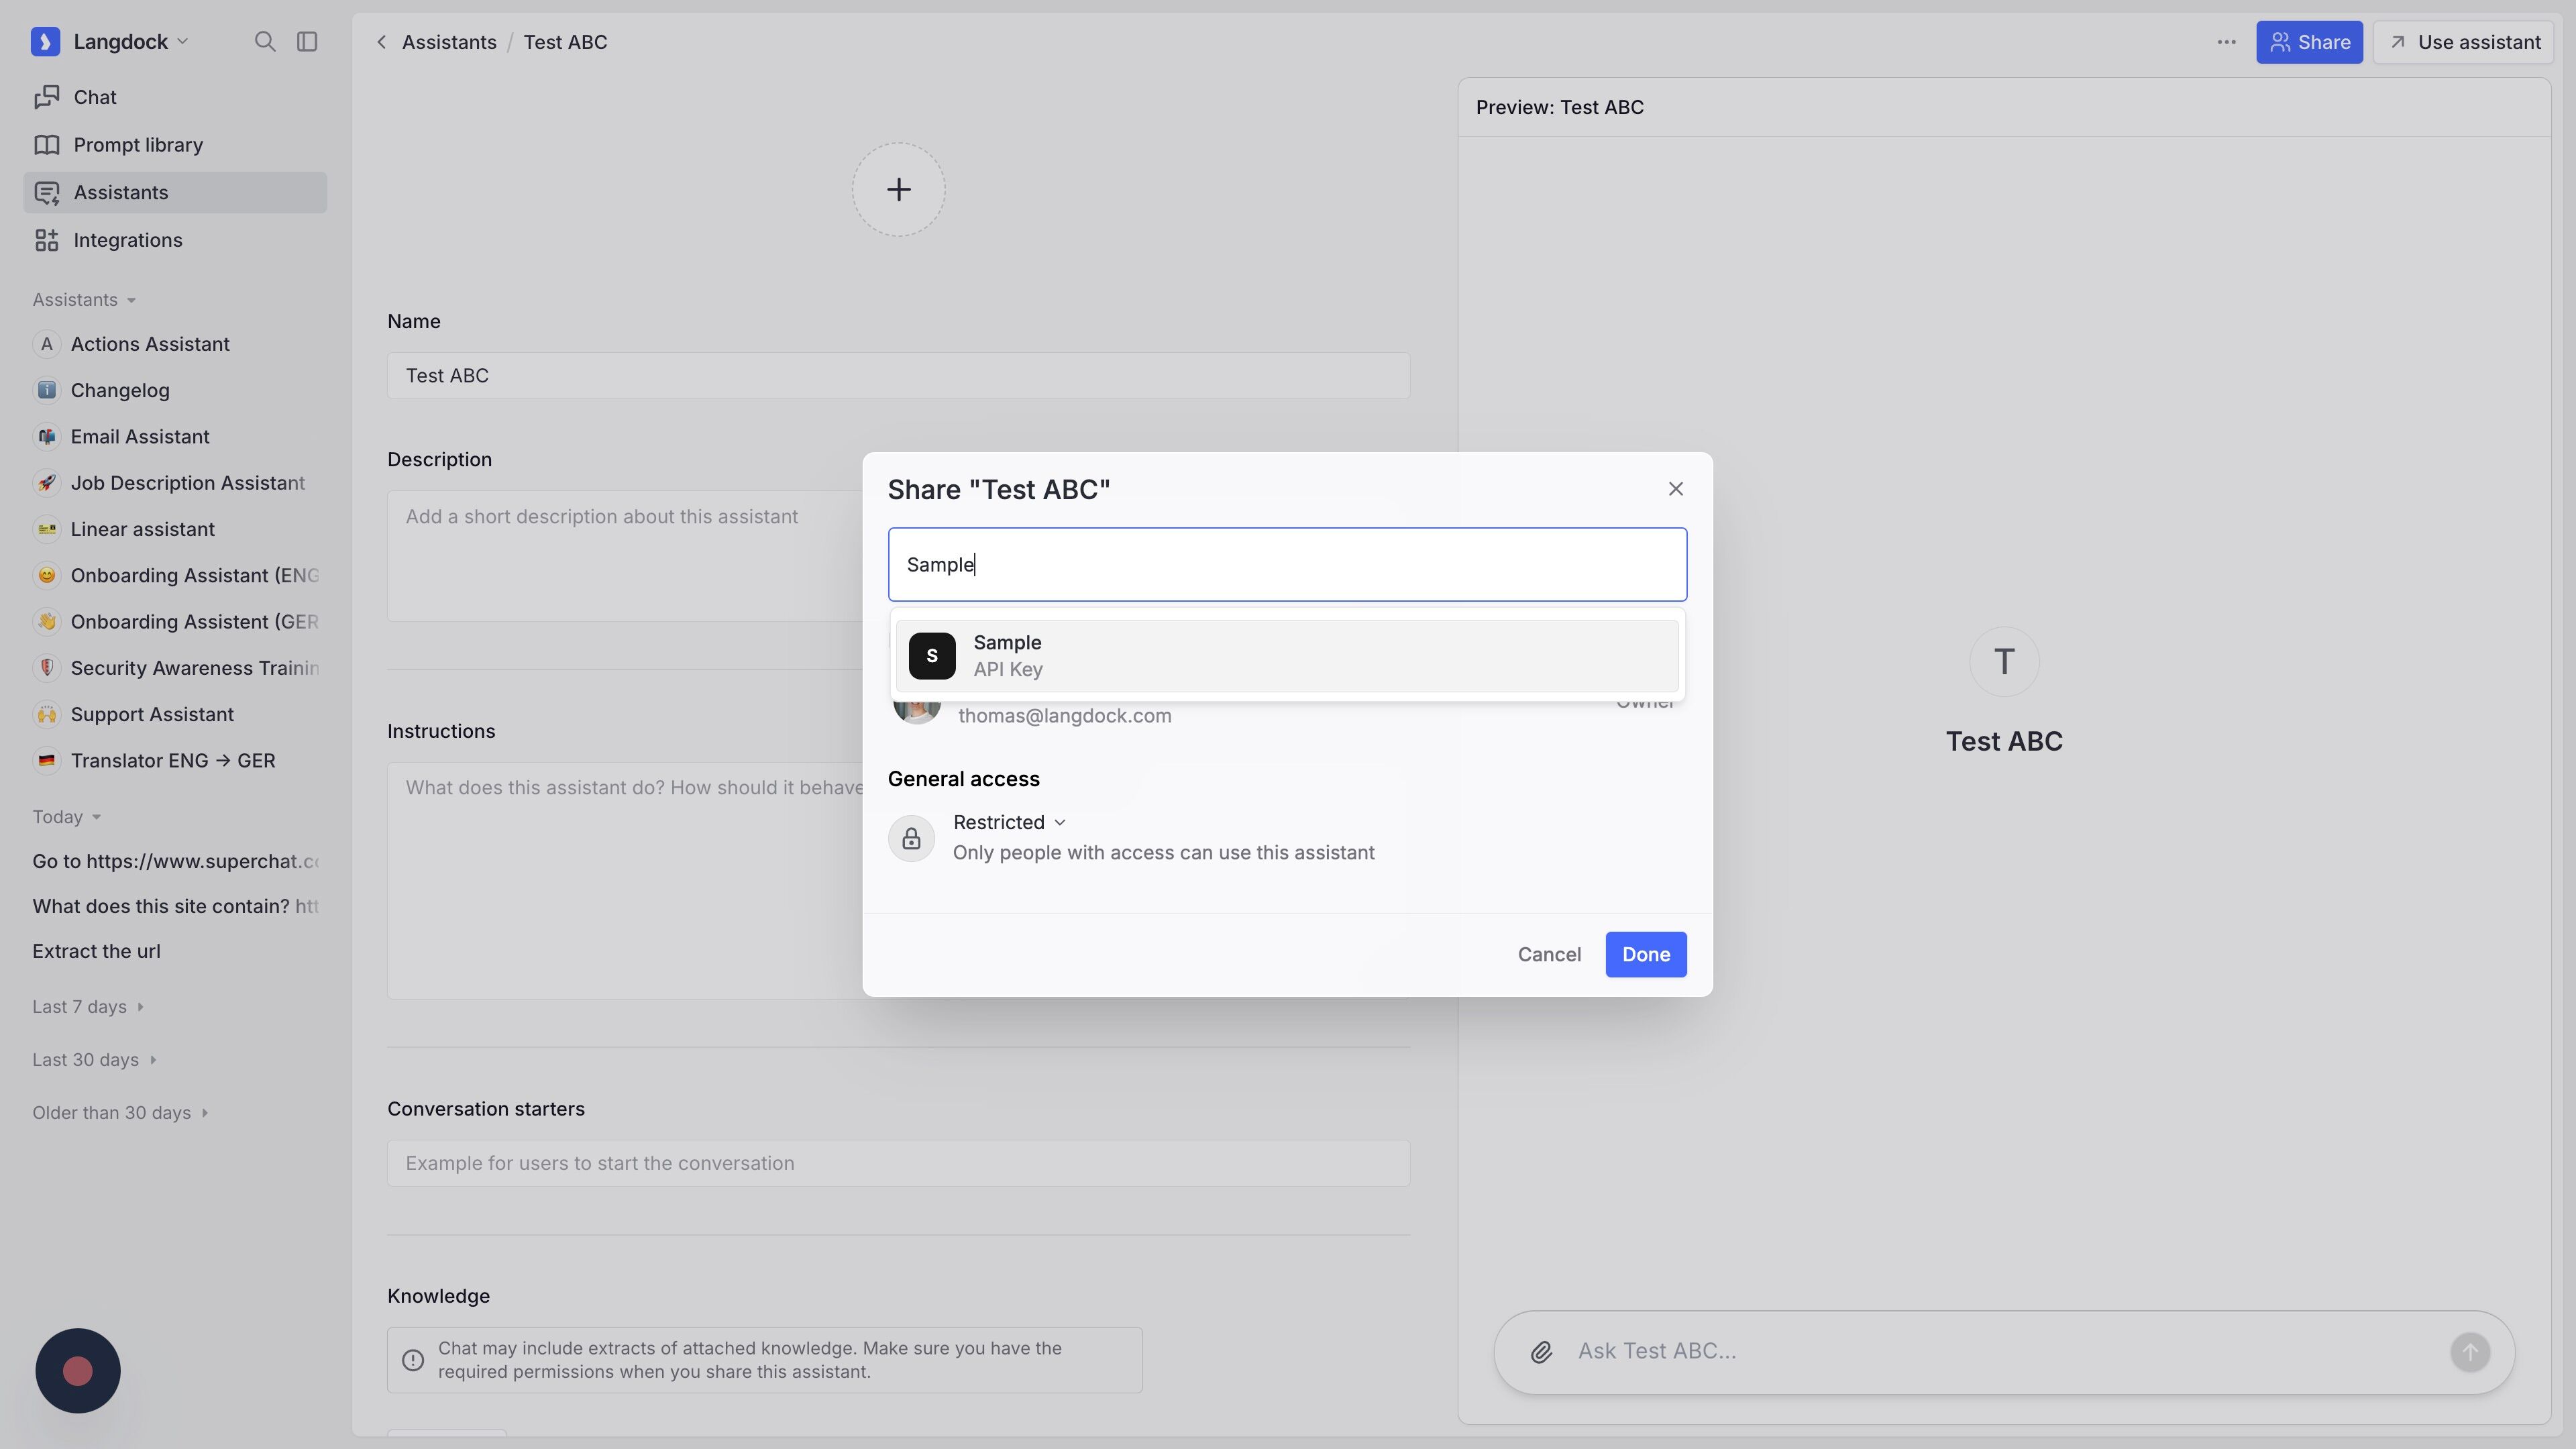The image size is (2576, 1449).
Task: Click the attachment paperclip icon in preview
Action: [x=1541, y=1352]
